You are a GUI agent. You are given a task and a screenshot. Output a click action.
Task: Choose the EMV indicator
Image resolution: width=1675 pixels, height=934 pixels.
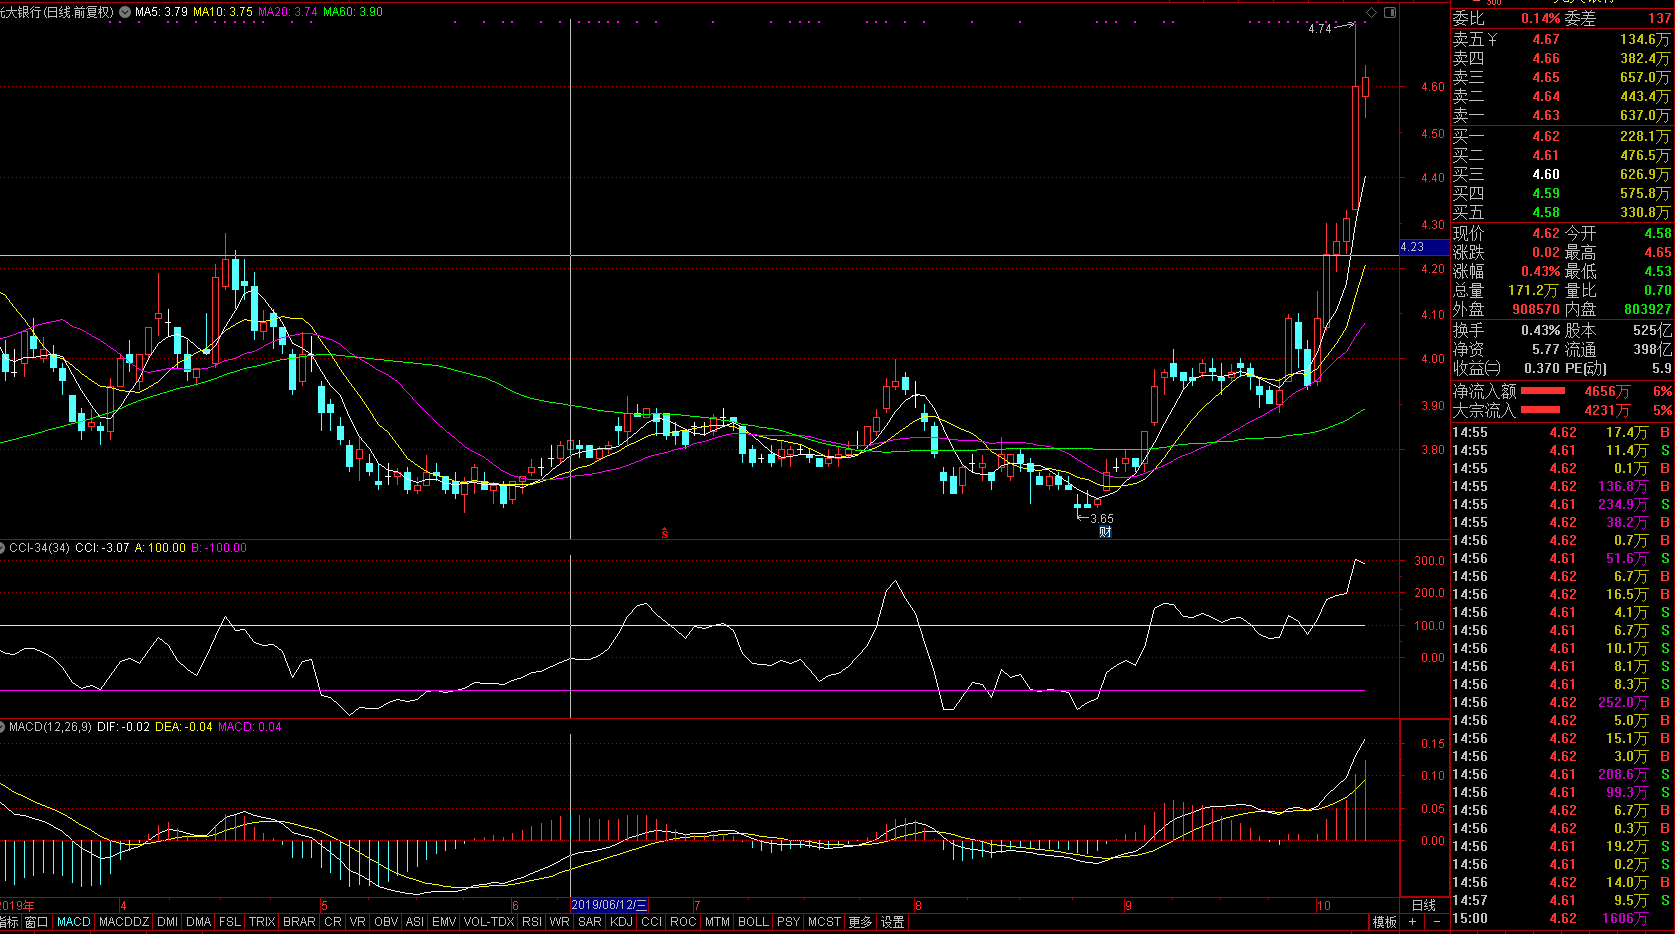click(x=444, y=922)
